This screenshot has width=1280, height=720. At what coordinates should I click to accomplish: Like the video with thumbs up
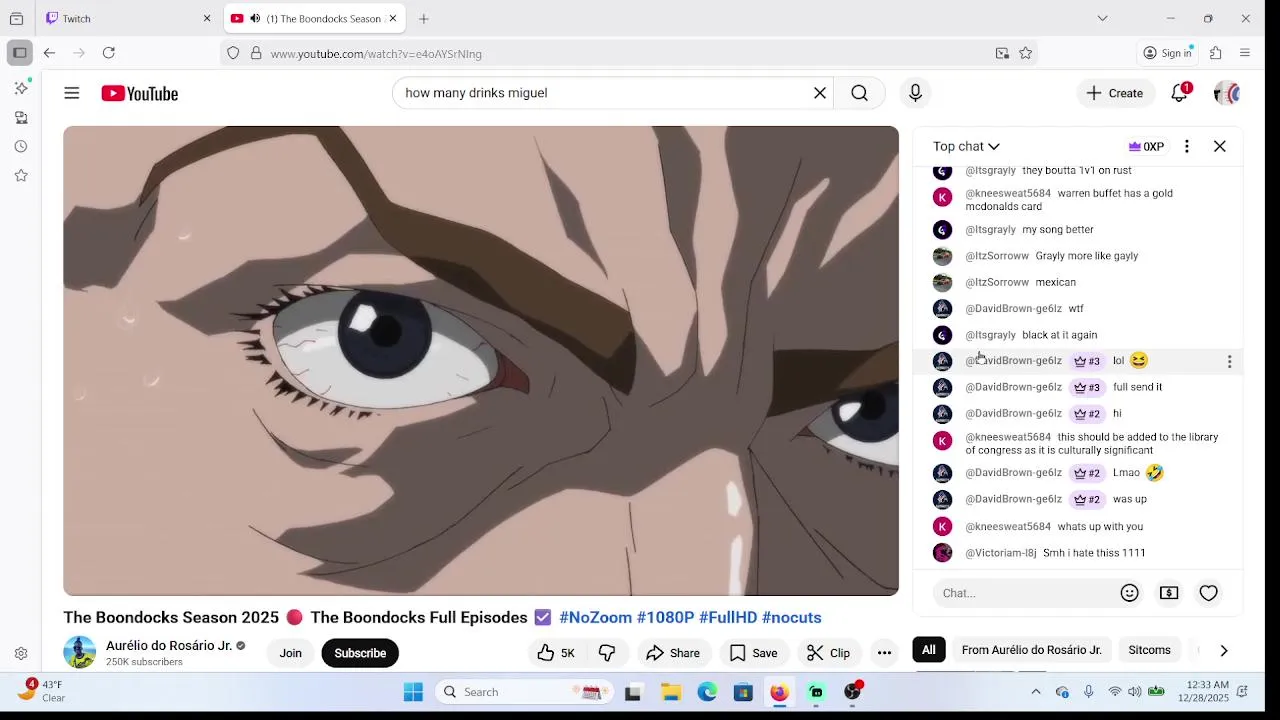point(556,653)
